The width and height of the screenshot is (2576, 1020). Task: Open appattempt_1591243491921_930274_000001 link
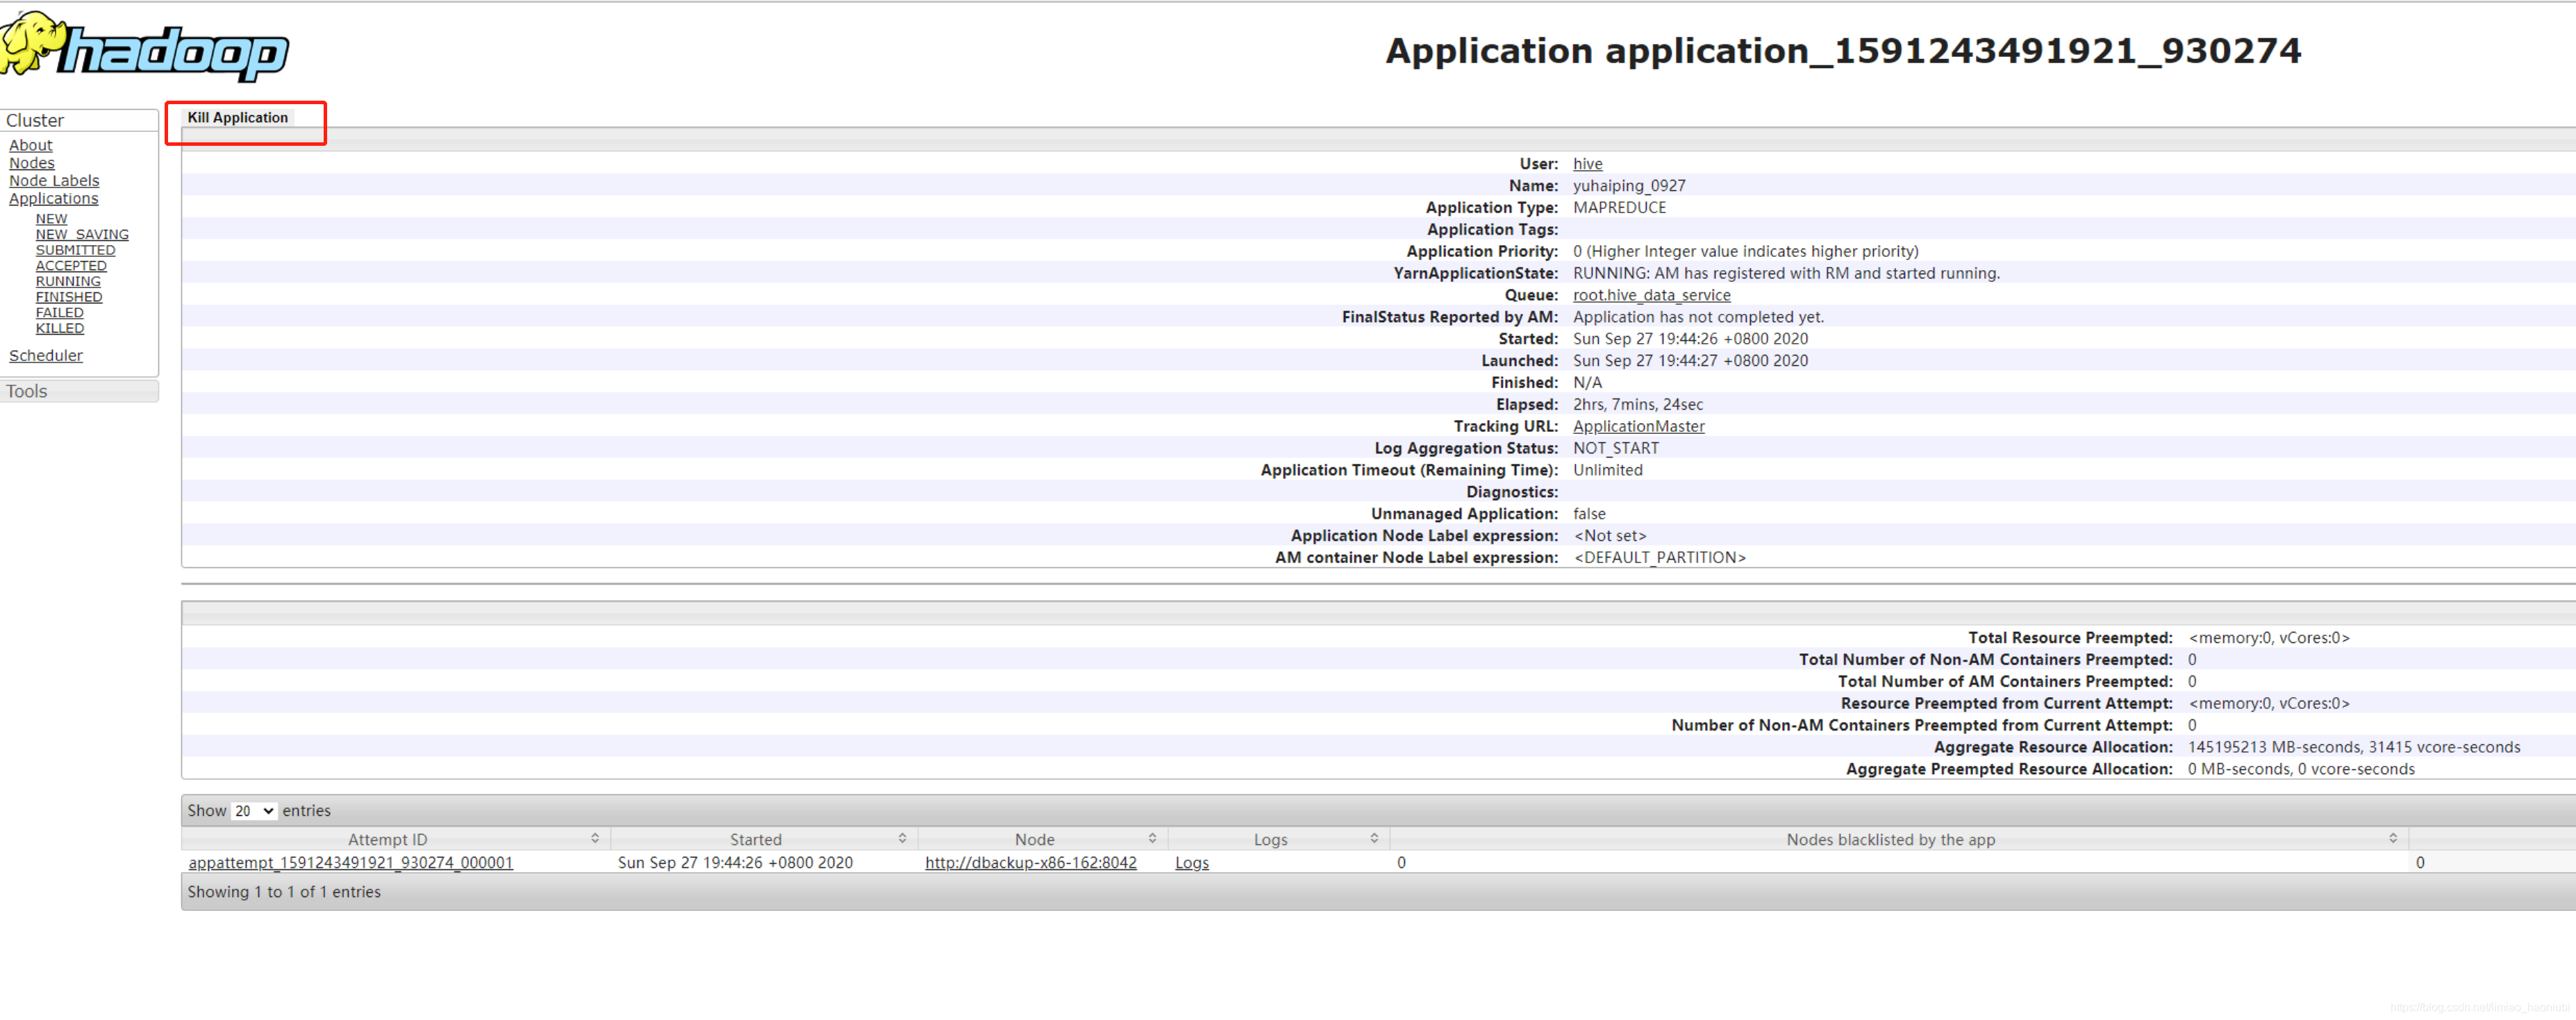coord(350,862)
